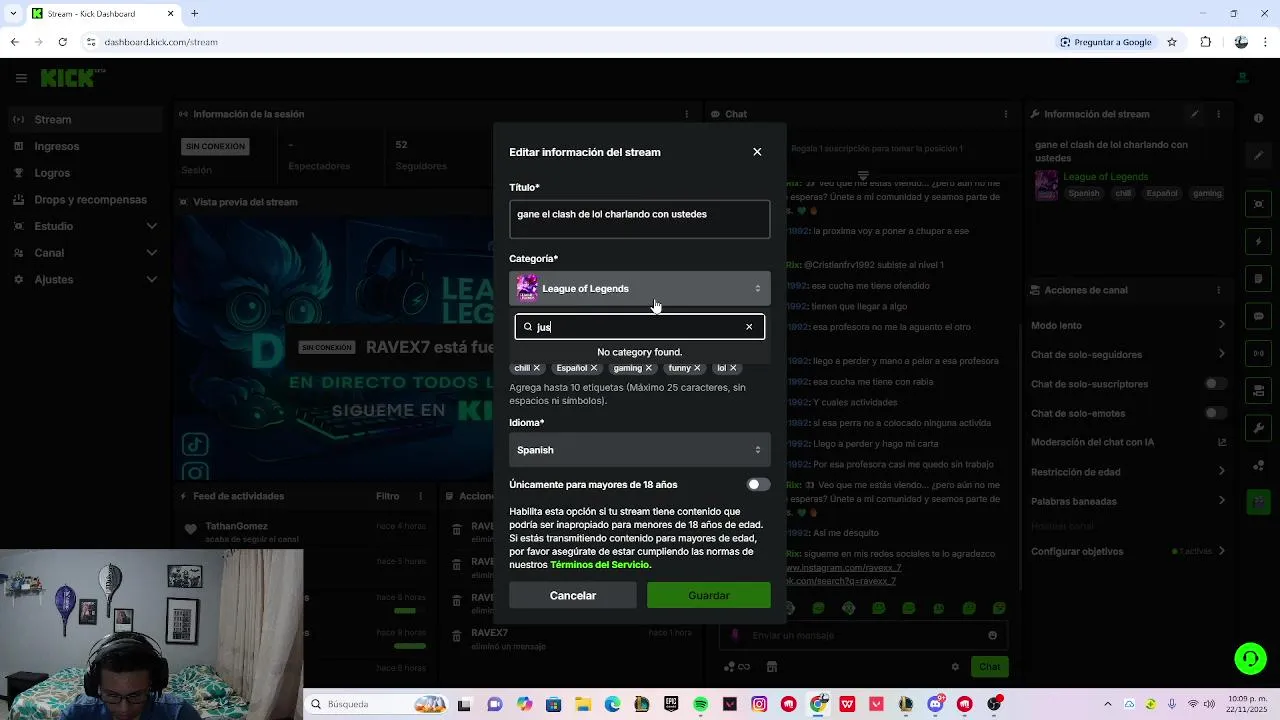This screenshot has width=1280, height=720.
Task: Click the Guardar button
Action: point(709,595)
